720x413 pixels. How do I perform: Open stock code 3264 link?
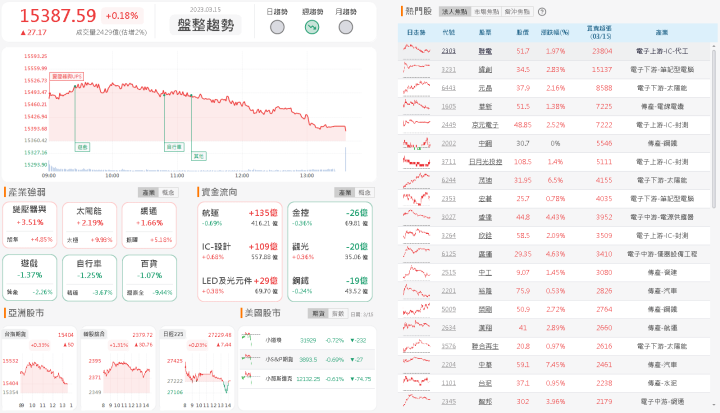click(449, 236)
